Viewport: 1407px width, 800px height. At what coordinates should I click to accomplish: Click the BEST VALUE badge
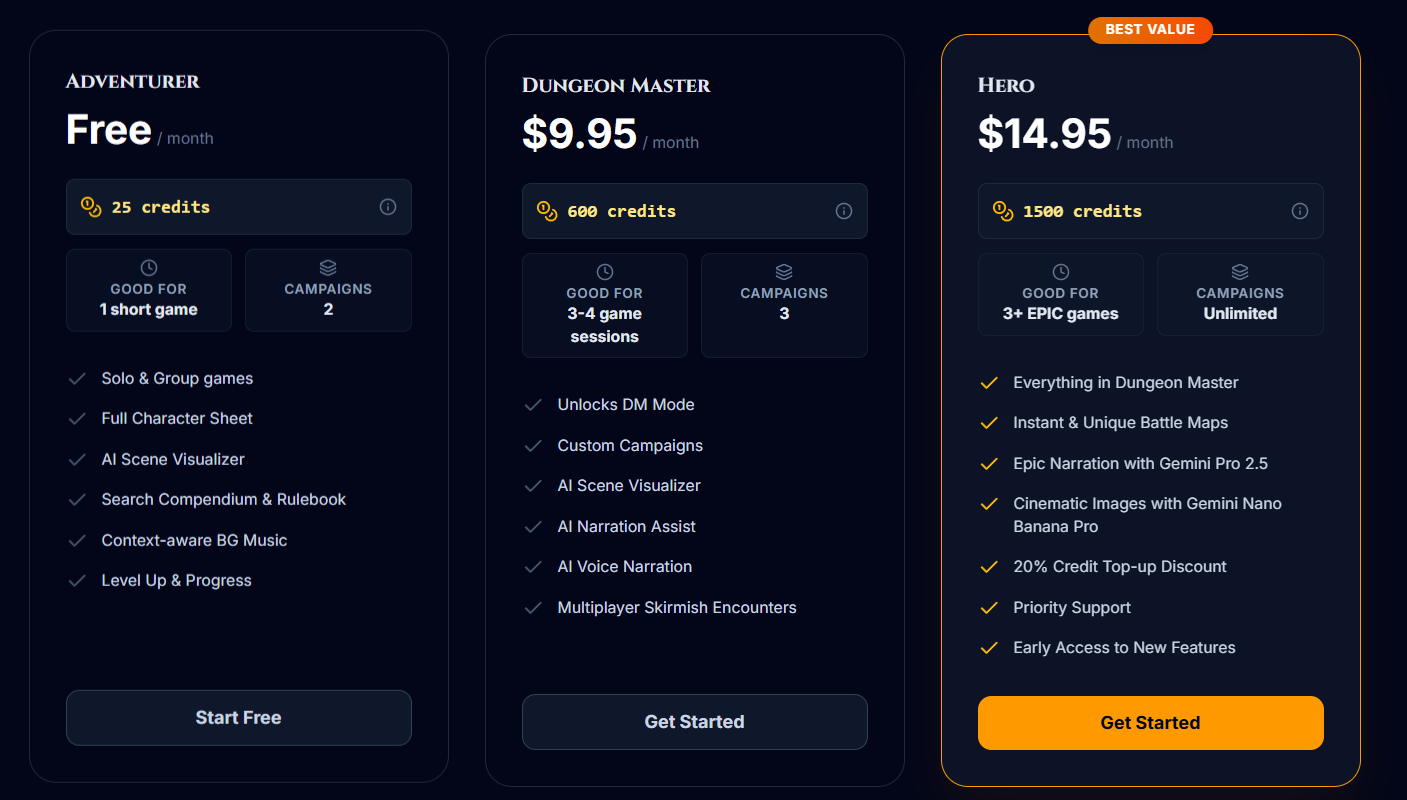pyautogui.click(x=1150, y=30)
